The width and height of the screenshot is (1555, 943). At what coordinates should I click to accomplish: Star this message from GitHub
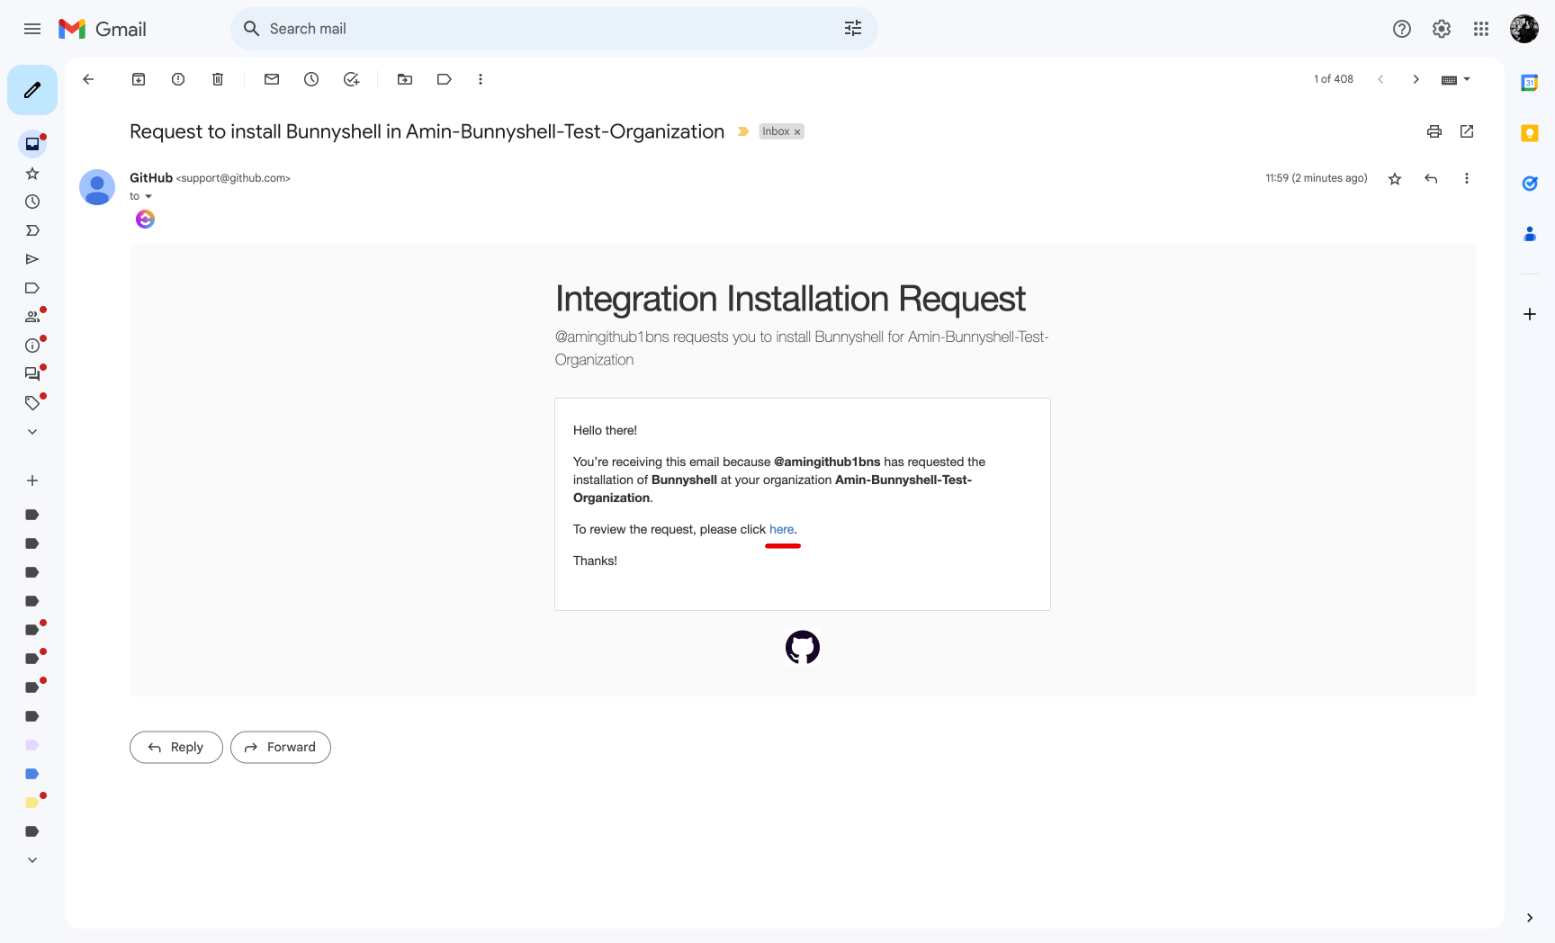tap(1394, 178)
